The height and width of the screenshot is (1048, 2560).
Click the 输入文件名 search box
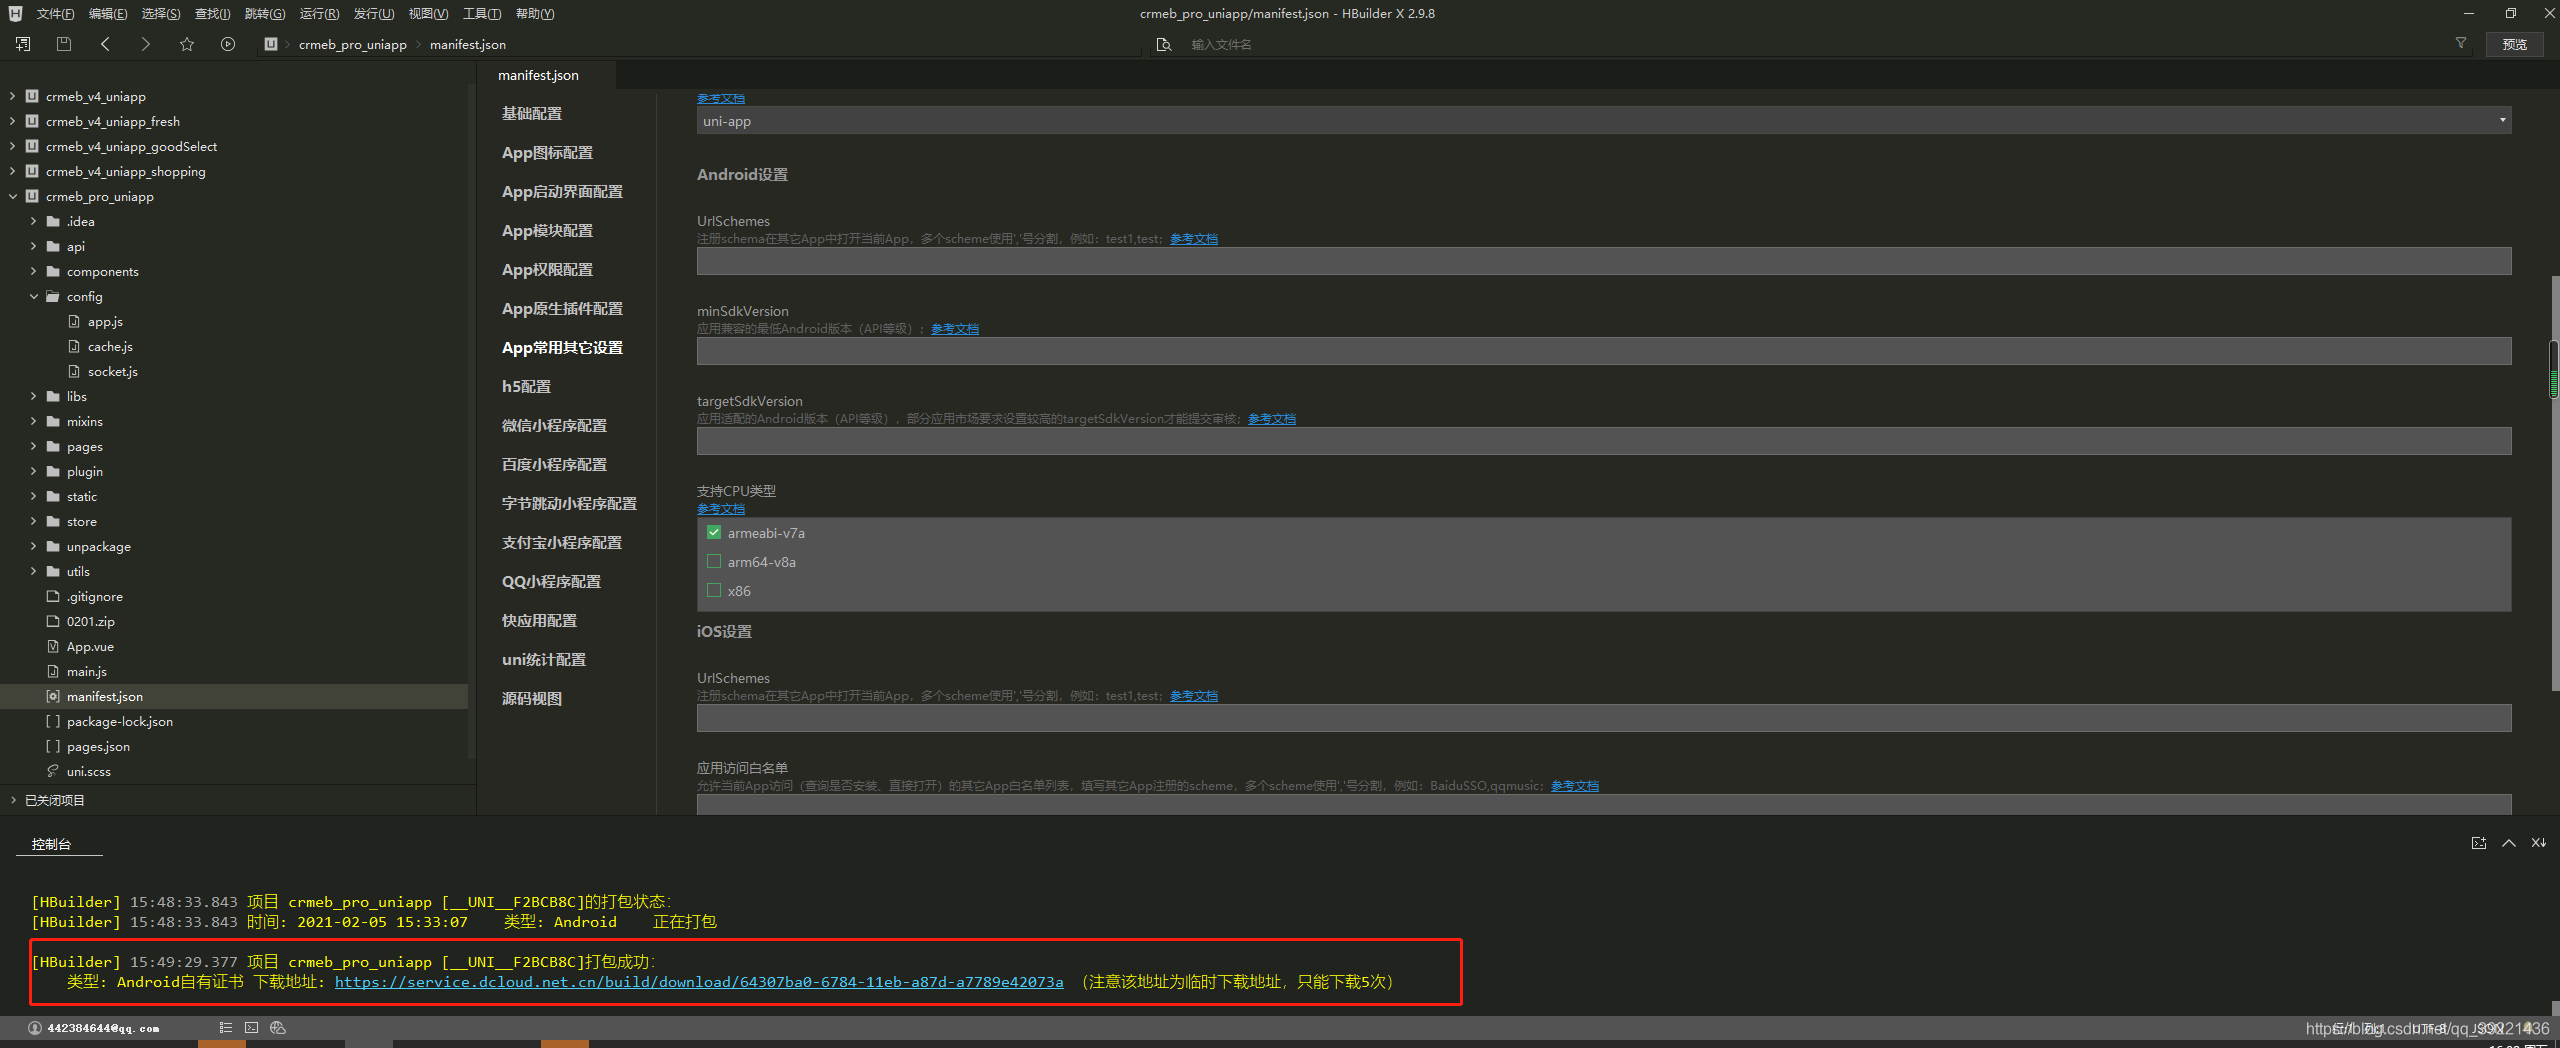(1220, 44)
